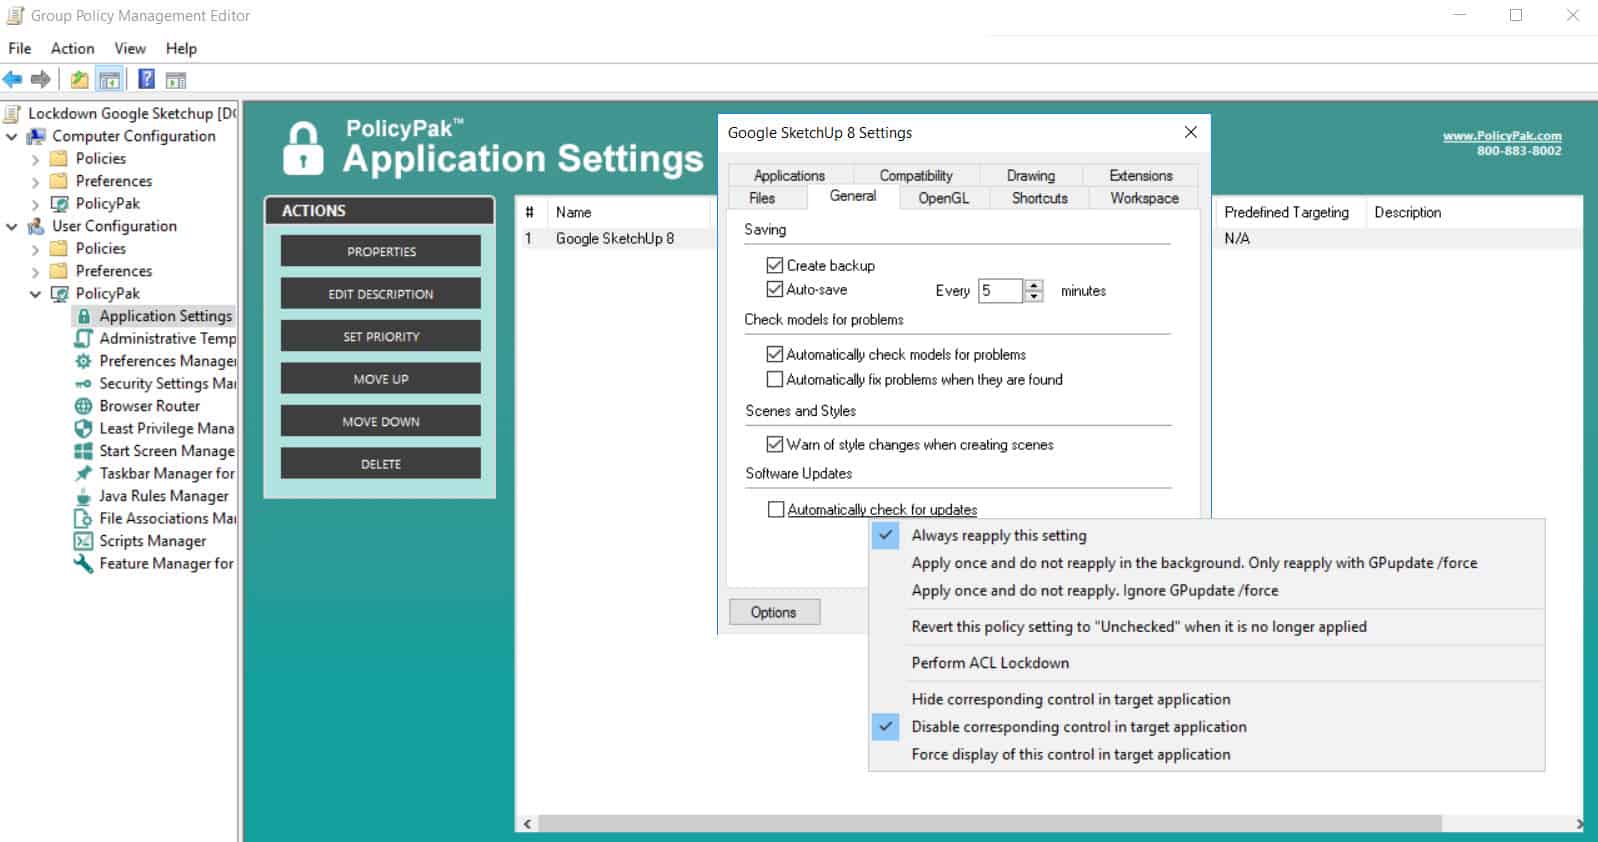
Task: Click the Security Settings Manager key icon
Action: (x=84, y=384)
